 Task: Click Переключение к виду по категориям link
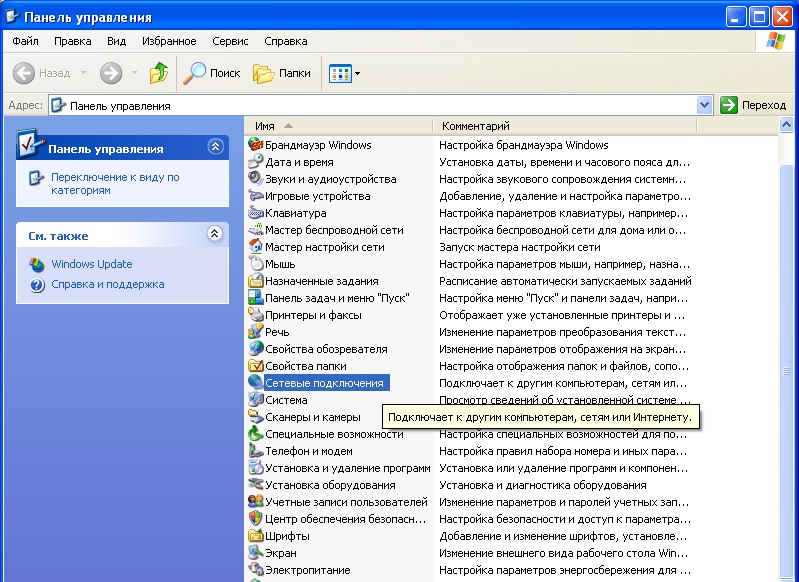click(x=115, y=183)
